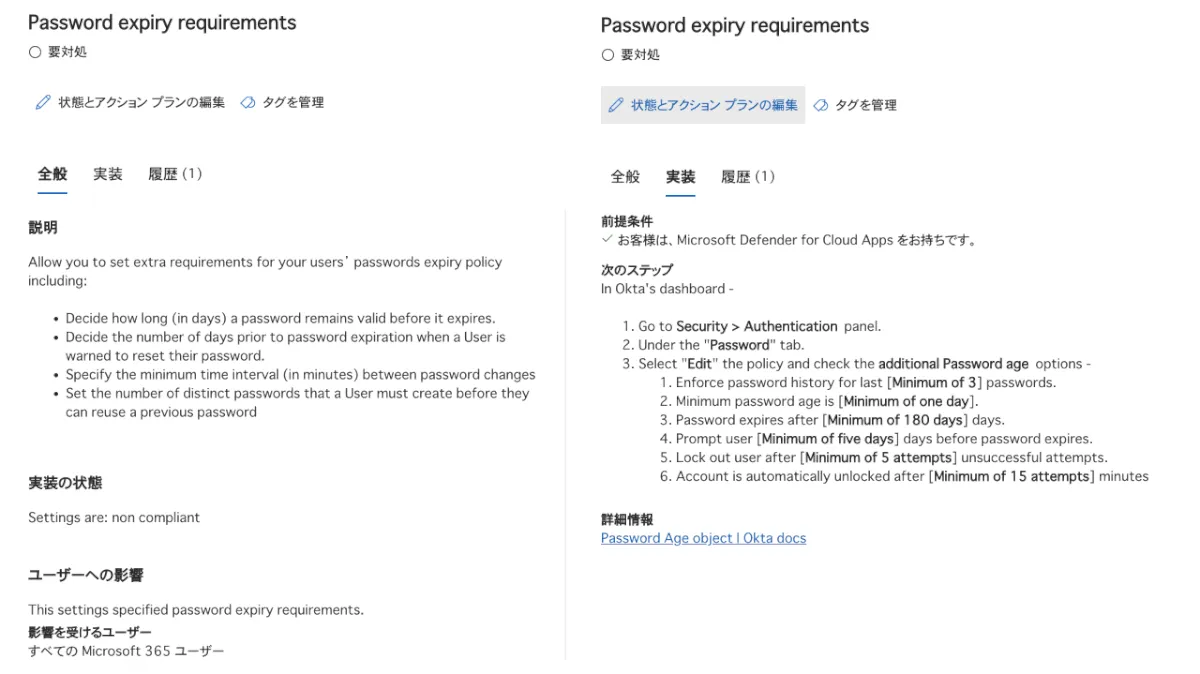Screen dimensions: 1200x674
Task: Open the 履歴 (1) tab in the left panel
Action: (175, 174)
